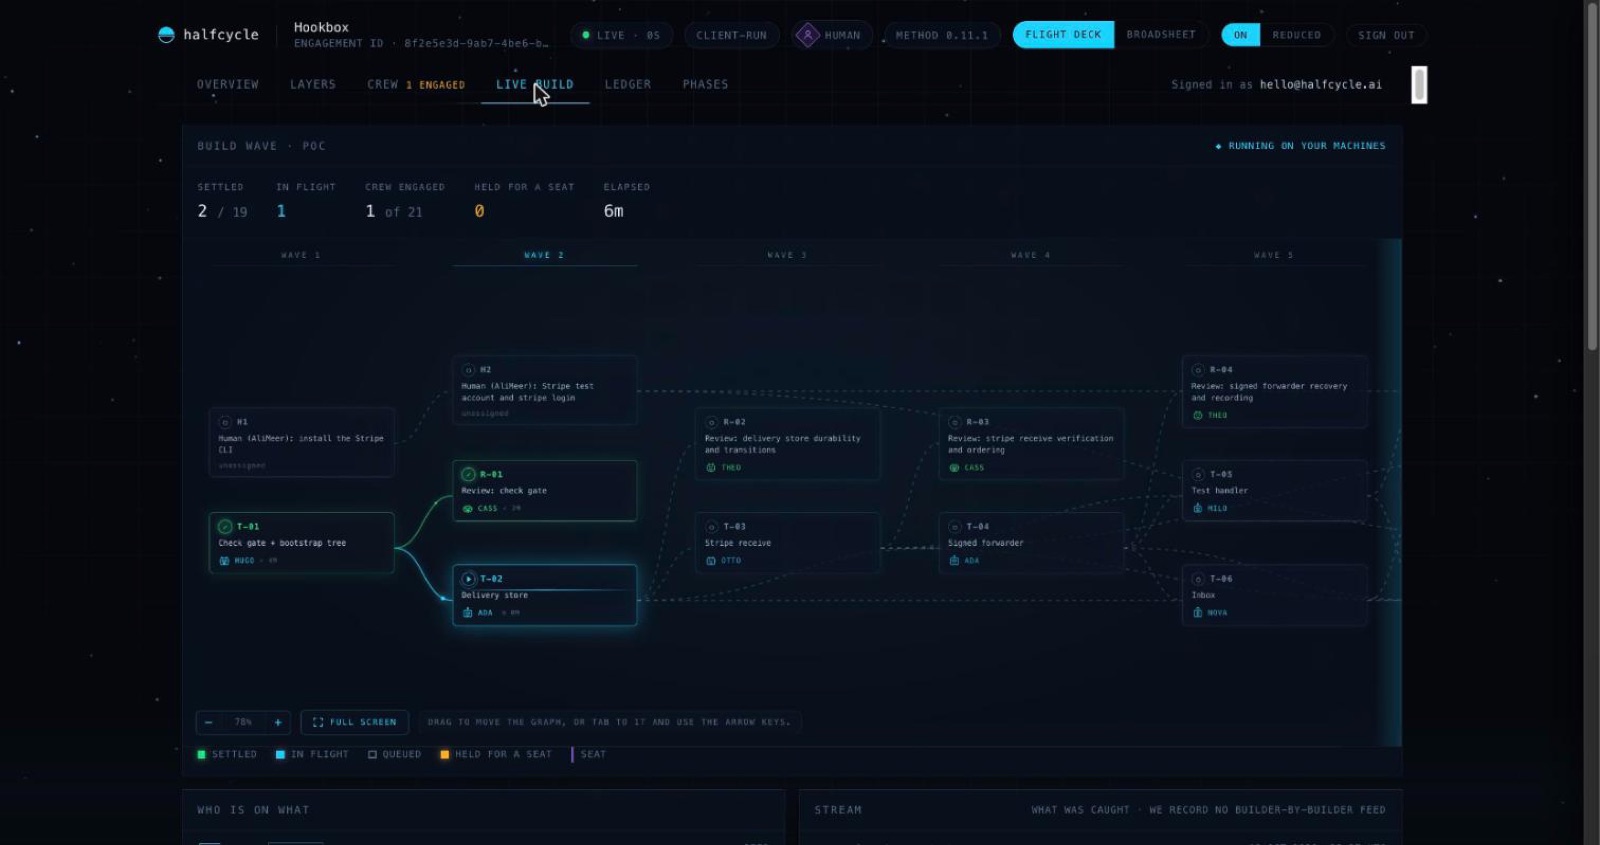Click the status circle on H2 card

(468, 370)
